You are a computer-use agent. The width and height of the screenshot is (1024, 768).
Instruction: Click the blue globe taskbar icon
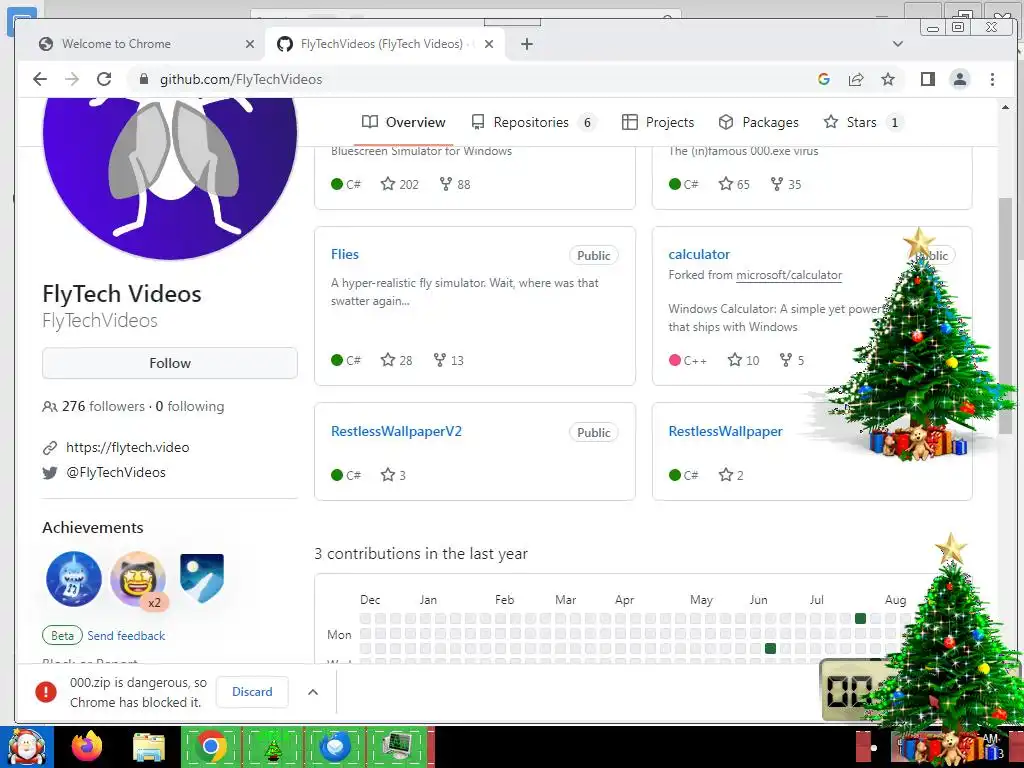tap(334, 746)
